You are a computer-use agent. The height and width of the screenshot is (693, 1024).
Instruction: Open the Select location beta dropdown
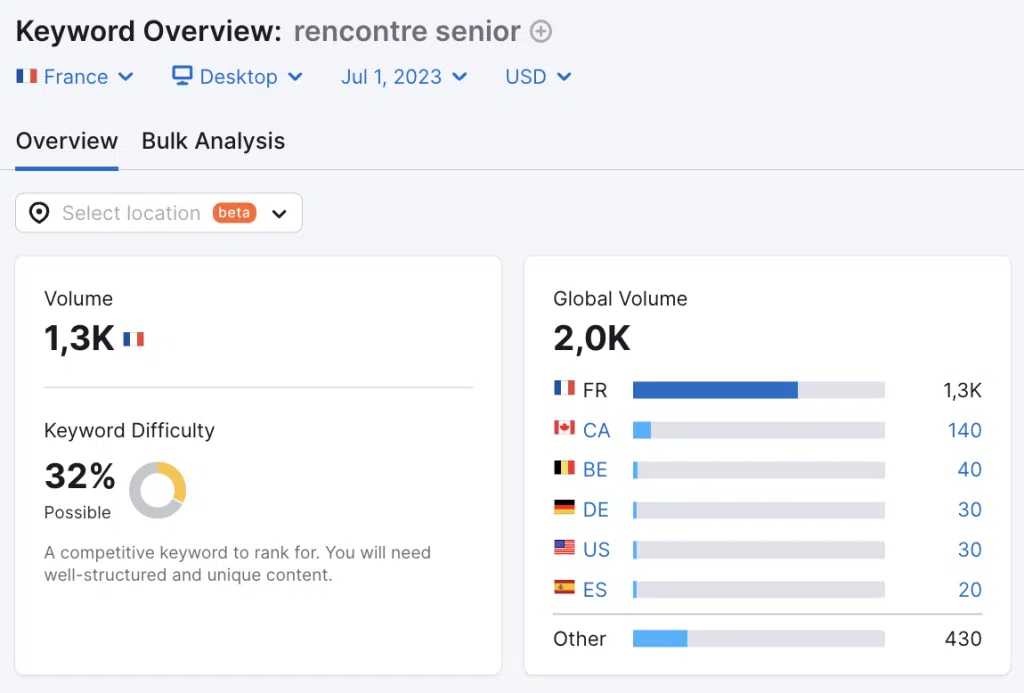click(159, 213)
